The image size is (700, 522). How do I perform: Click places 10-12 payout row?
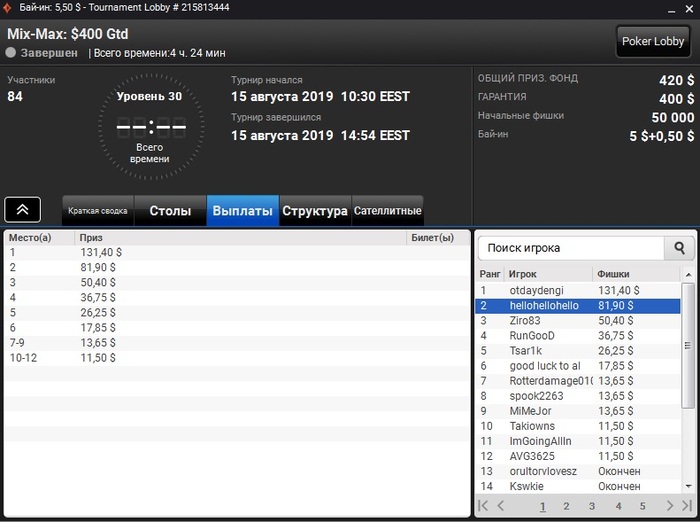[238, 358]
